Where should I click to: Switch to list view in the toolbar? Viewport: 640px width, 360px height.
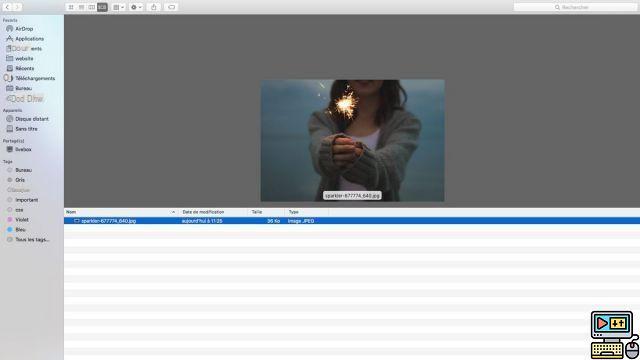(x=81, y=7)
